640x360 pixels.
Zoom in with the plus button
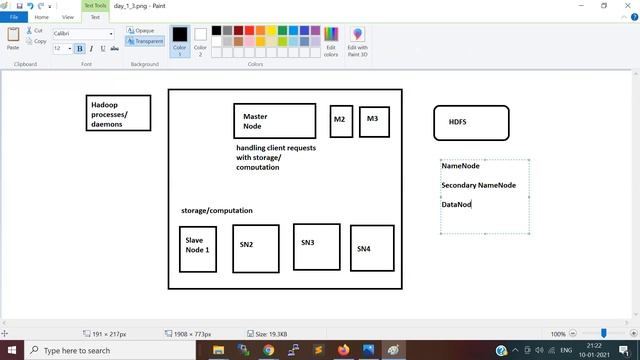click(x=633, y=333)
